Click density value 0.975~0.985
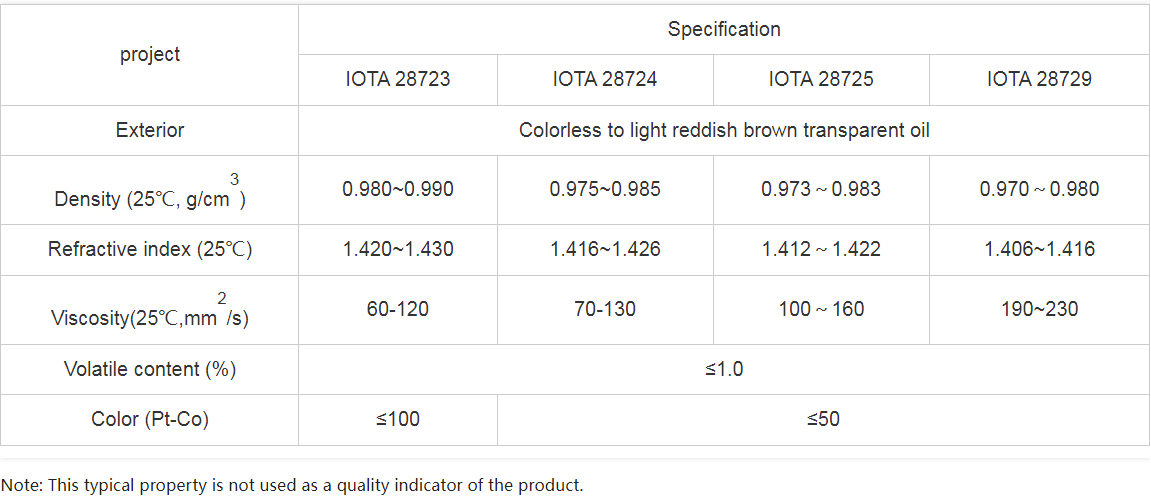The width and height of the screenshot is (1151, 504). point(605,189)
